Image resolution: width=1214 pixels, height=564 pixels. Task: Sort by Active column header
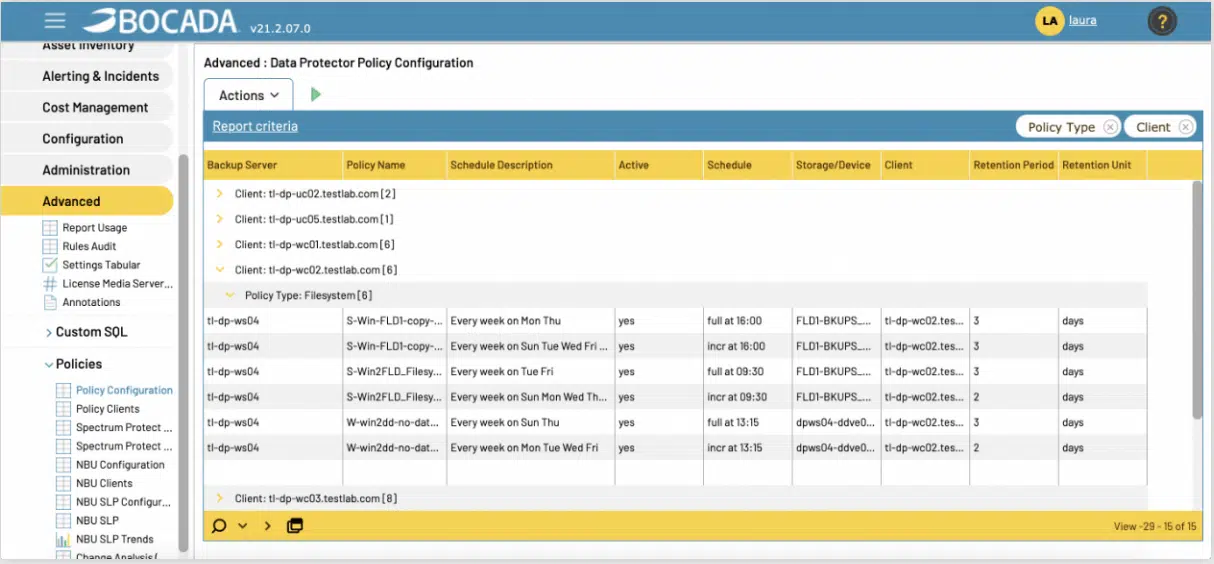click(x=658, y=165)
